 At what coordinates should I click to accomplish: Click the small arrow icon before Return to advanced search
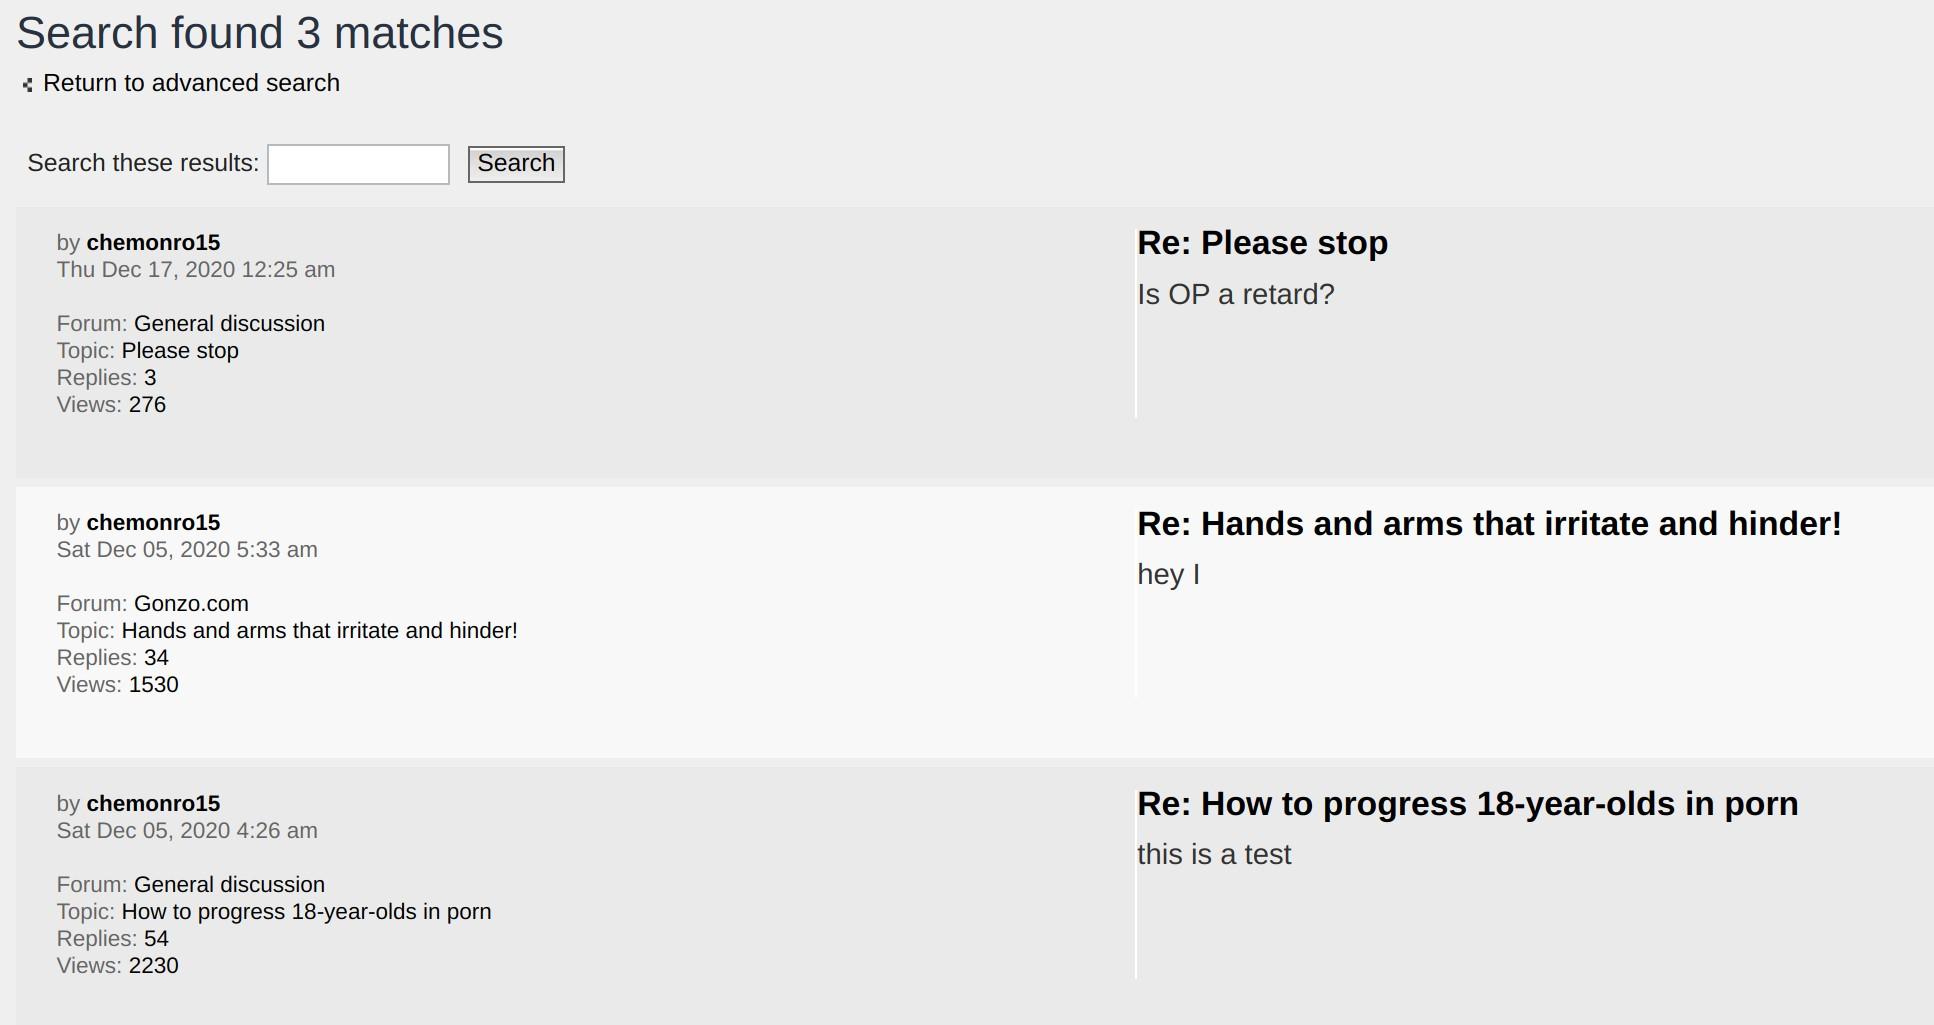[27, 85]
